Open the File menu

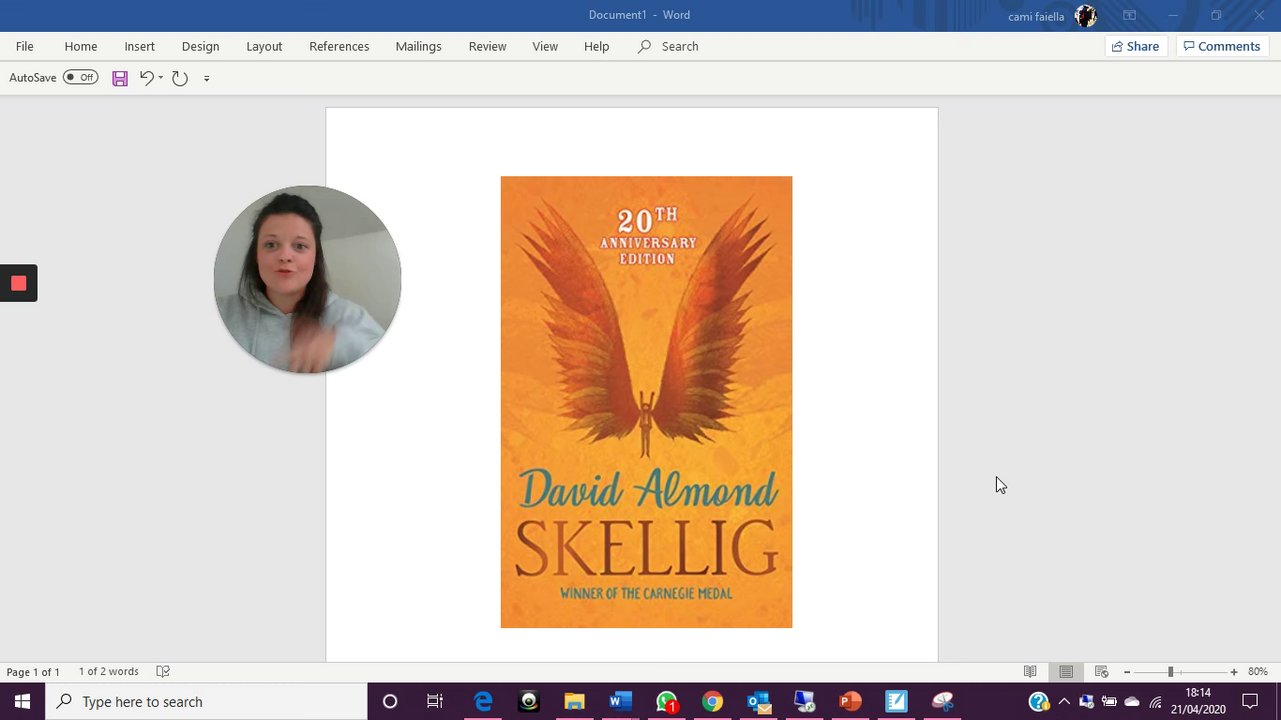25,46
